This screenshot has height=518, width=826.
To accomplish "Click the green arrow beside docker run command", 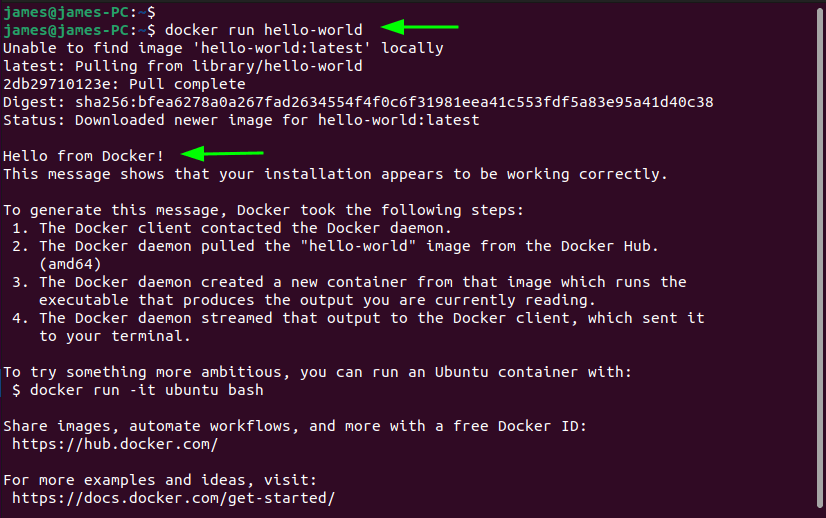I will coord(419,27).
